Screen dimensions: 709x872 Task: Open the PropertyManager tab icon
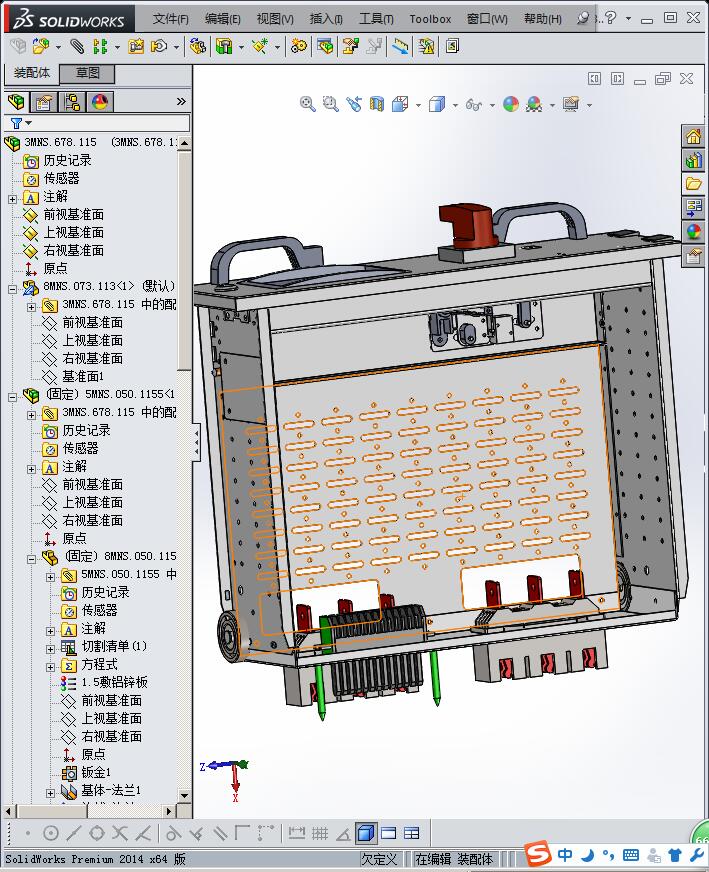point(43,102)
